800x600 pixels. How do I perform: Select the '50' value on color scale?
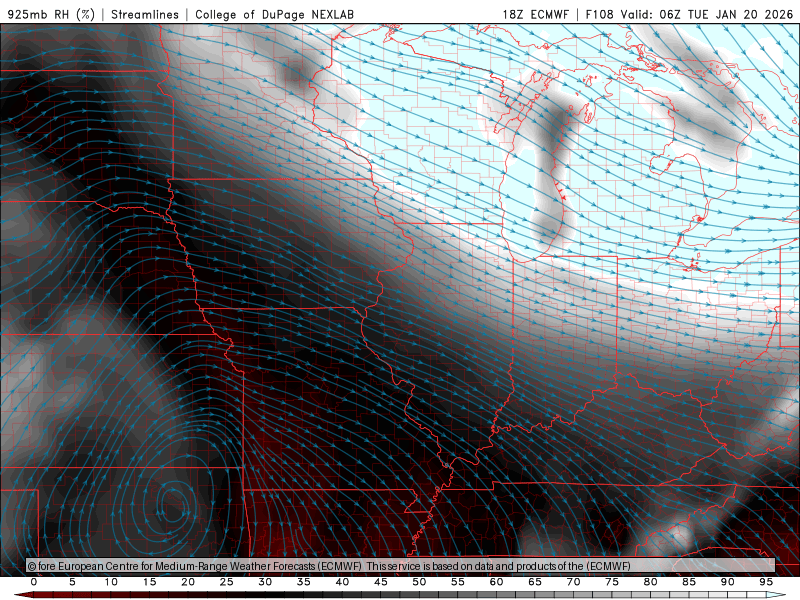[419, 582]
